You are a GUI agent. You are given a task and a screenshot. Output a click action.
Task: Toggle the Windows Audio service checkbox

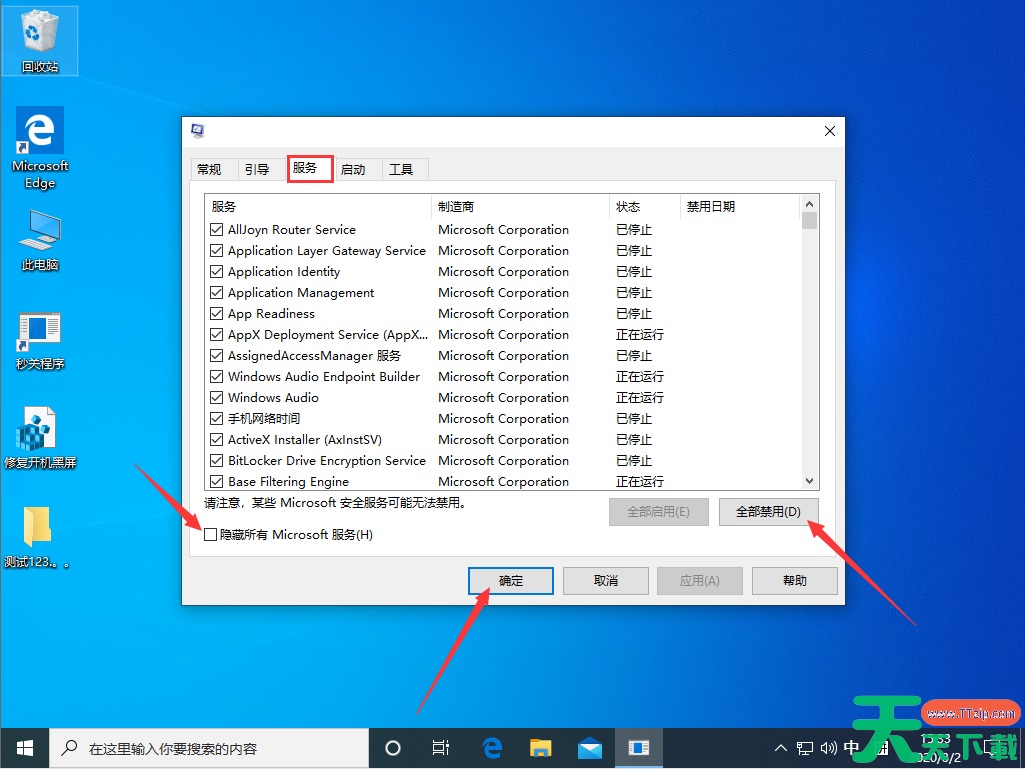(217, 398)
